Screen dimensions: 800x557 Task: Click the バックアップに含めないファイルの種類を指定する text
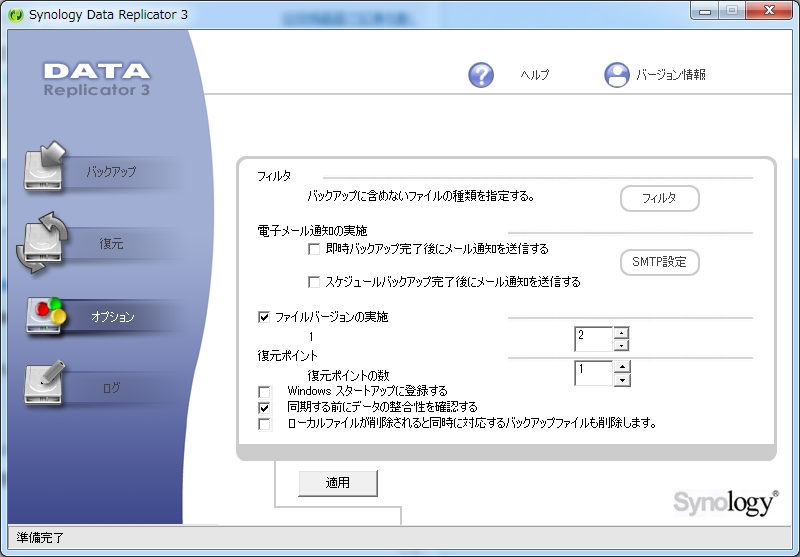pos(421,196)
